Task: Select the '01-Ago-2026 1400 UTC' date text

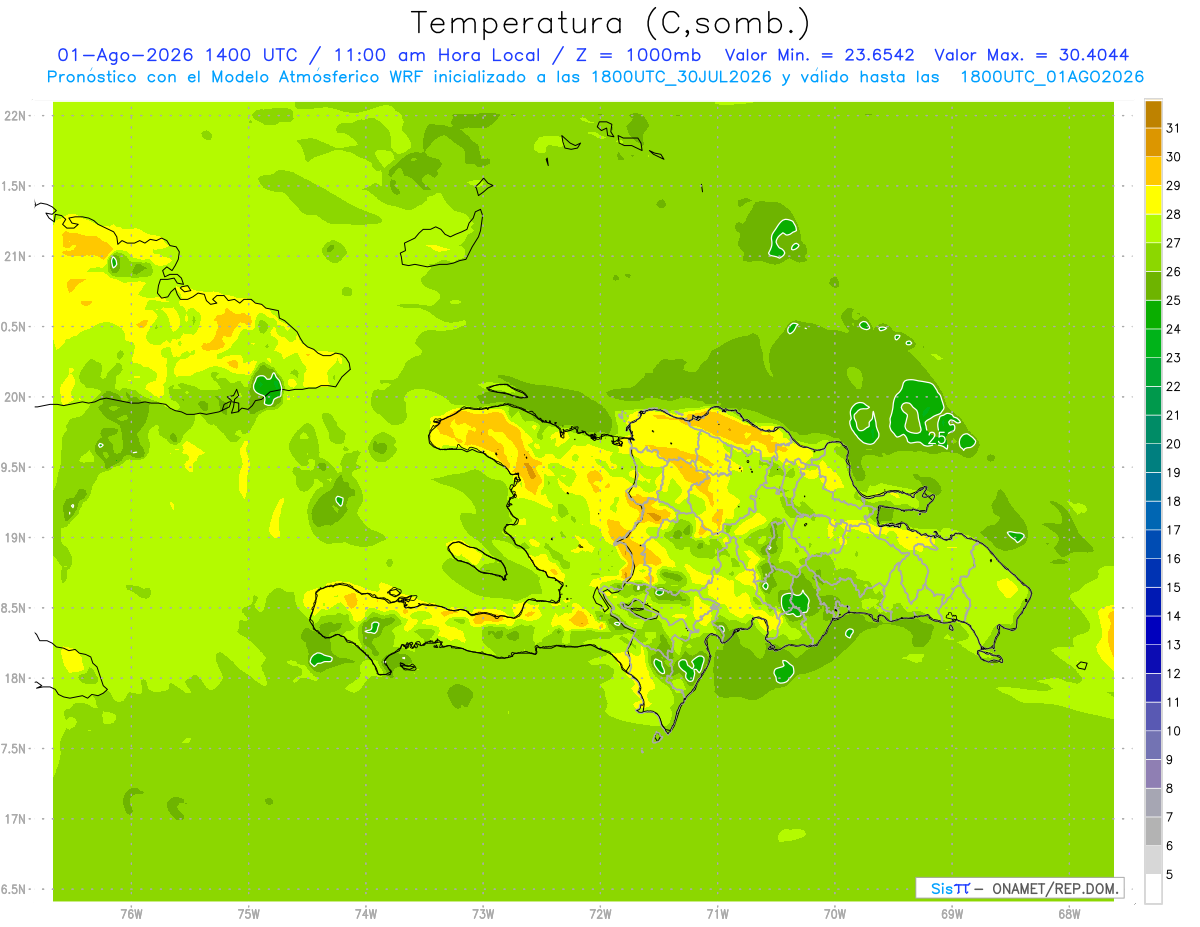Action: (x=177, y=55)
